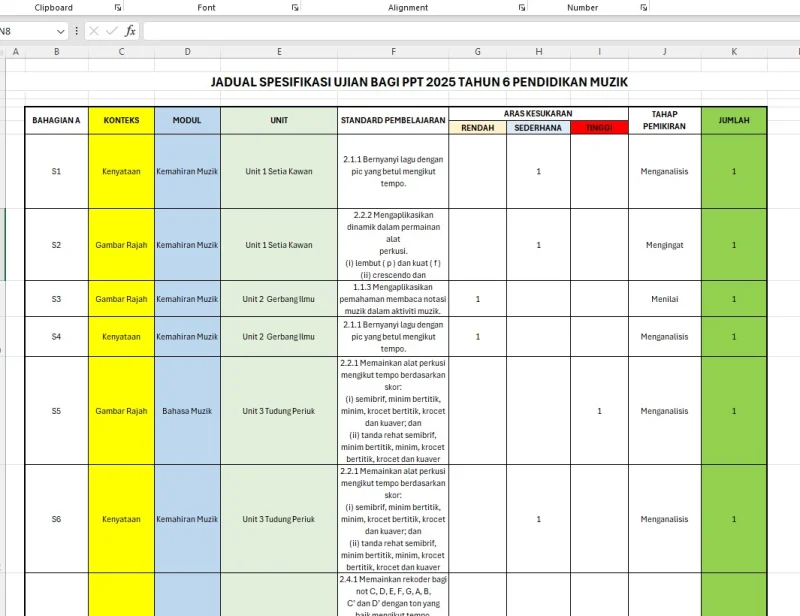Select column K header
The image size is (800, 616).
(x=734, y=51)
